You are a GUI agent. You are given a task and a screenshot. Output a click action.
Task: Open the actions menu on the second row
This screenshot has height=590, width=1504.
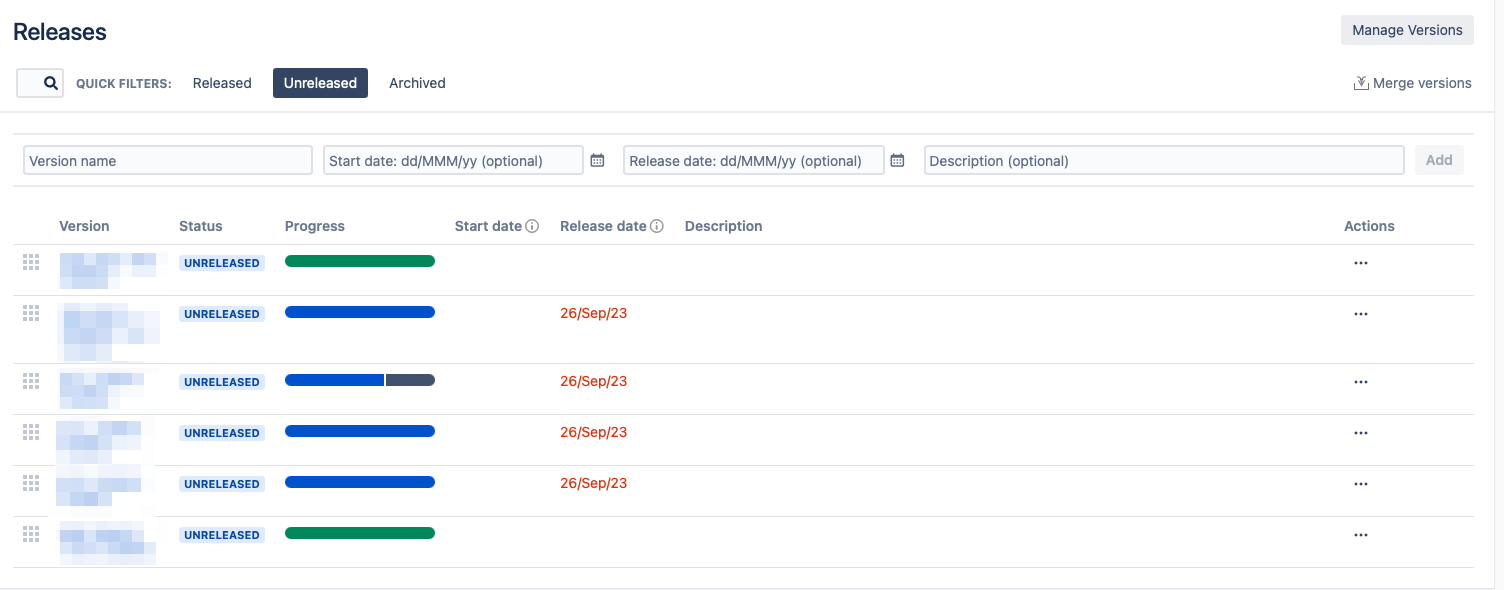[1361, 313]
